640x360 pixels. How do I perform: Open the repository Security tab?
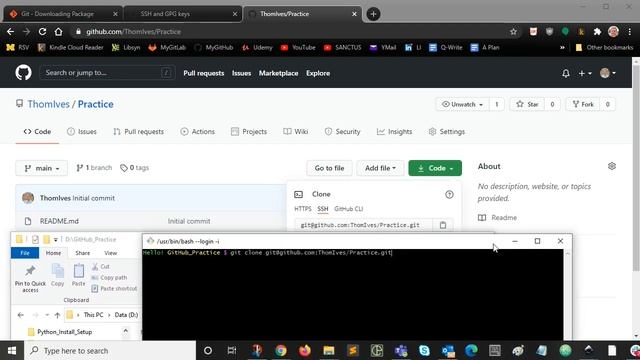(342, 131)
